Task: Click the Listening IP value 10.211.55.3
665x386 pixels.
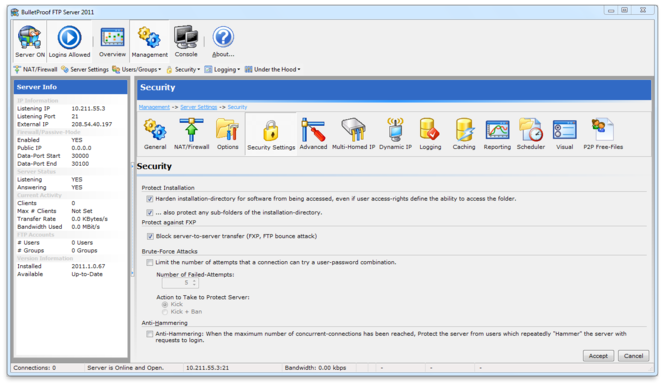Action: [x=88, y=109]
